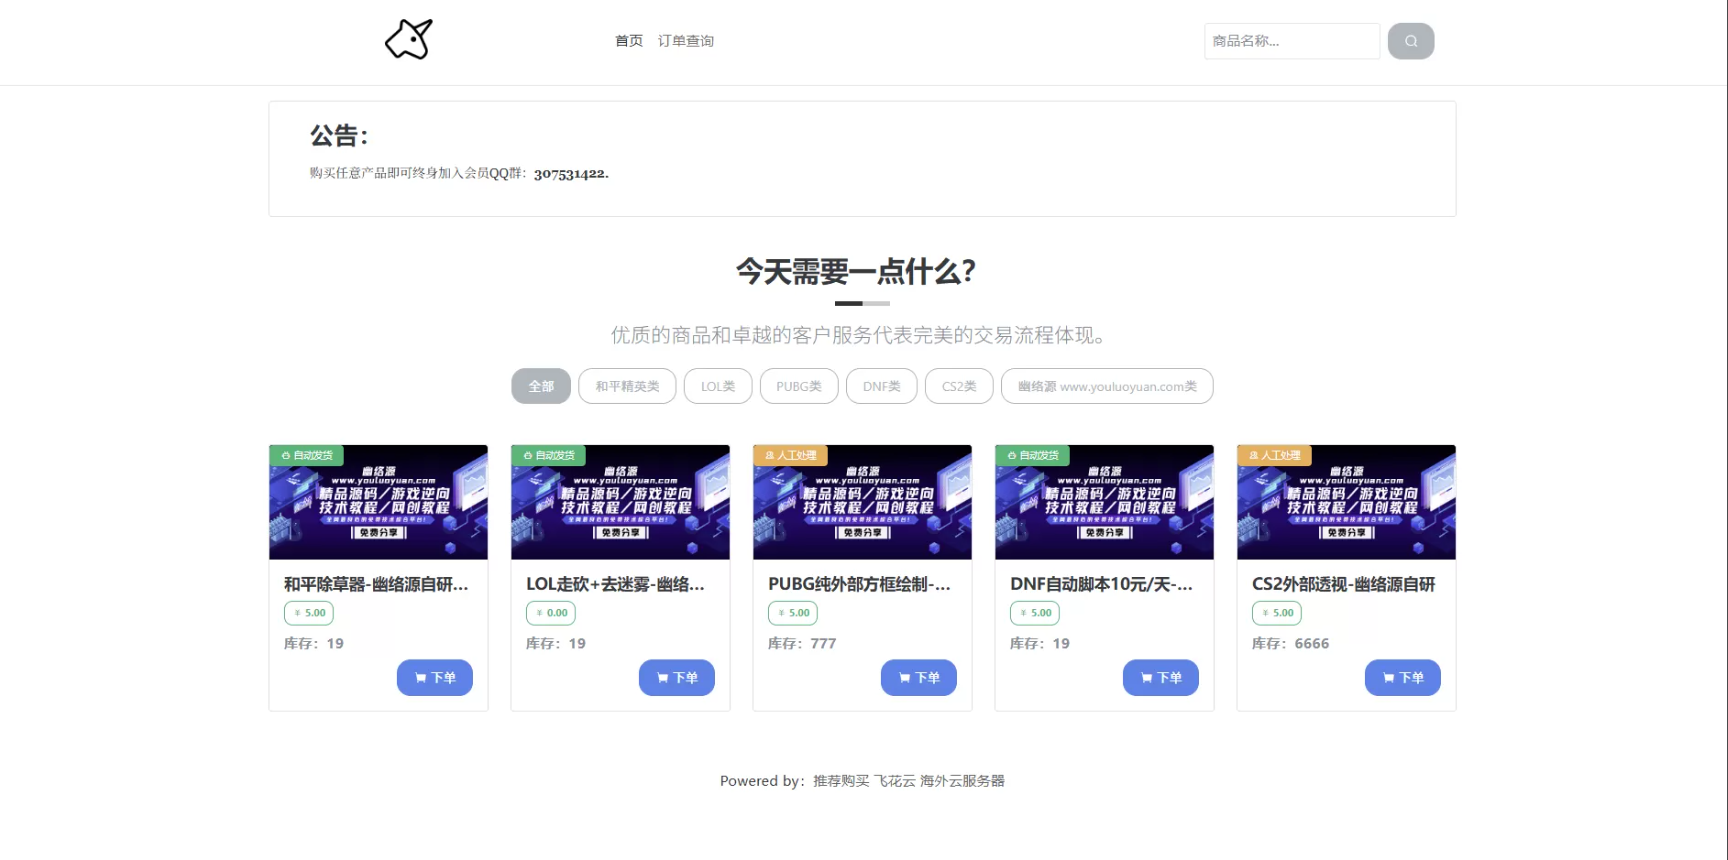
Task: Follow the 飞花云 footer link
Action: coord(894,781)
